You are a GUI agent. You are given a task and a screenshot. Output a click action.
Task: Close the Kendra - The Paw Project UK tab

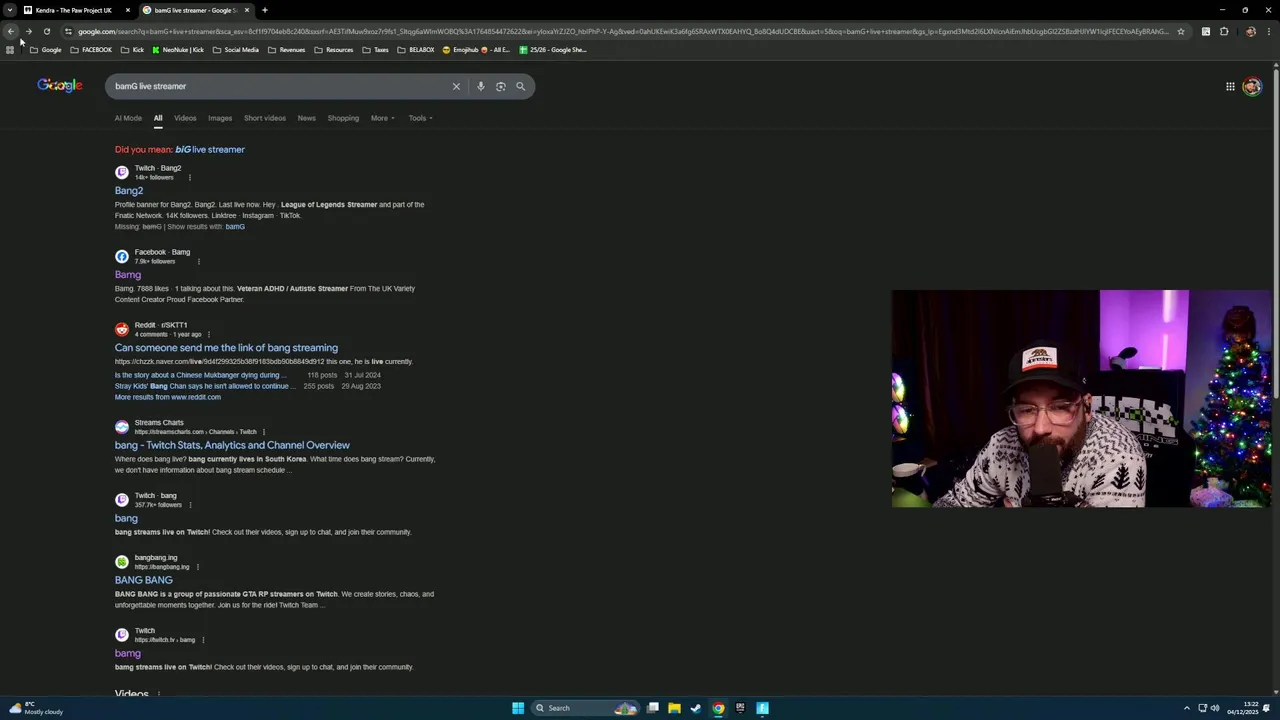point(128,10)
